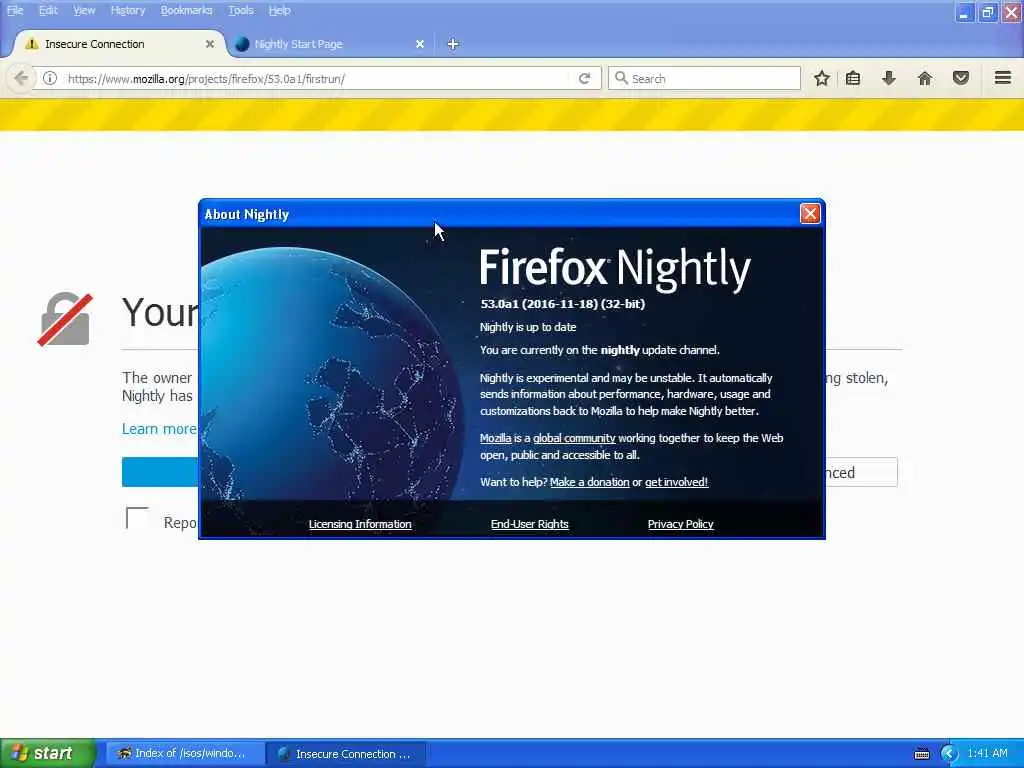
Task: Click the Nightly is up to date text
Action: (x=528, y=327)
